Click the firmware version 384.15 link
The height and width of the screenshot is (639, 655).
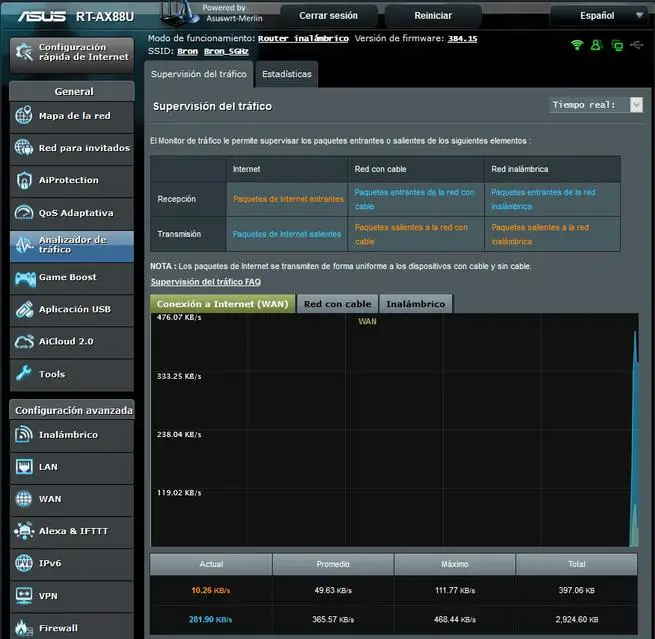462,38
